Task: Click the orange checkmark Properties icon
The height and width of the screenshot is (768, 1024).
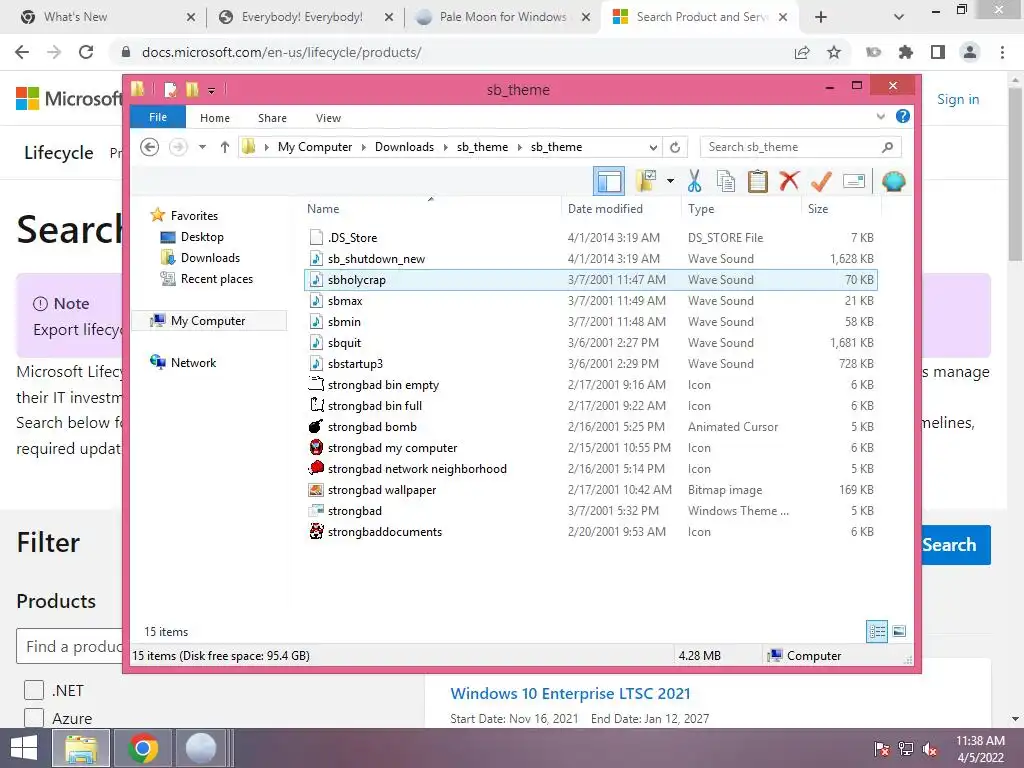Action: point(821,181)
